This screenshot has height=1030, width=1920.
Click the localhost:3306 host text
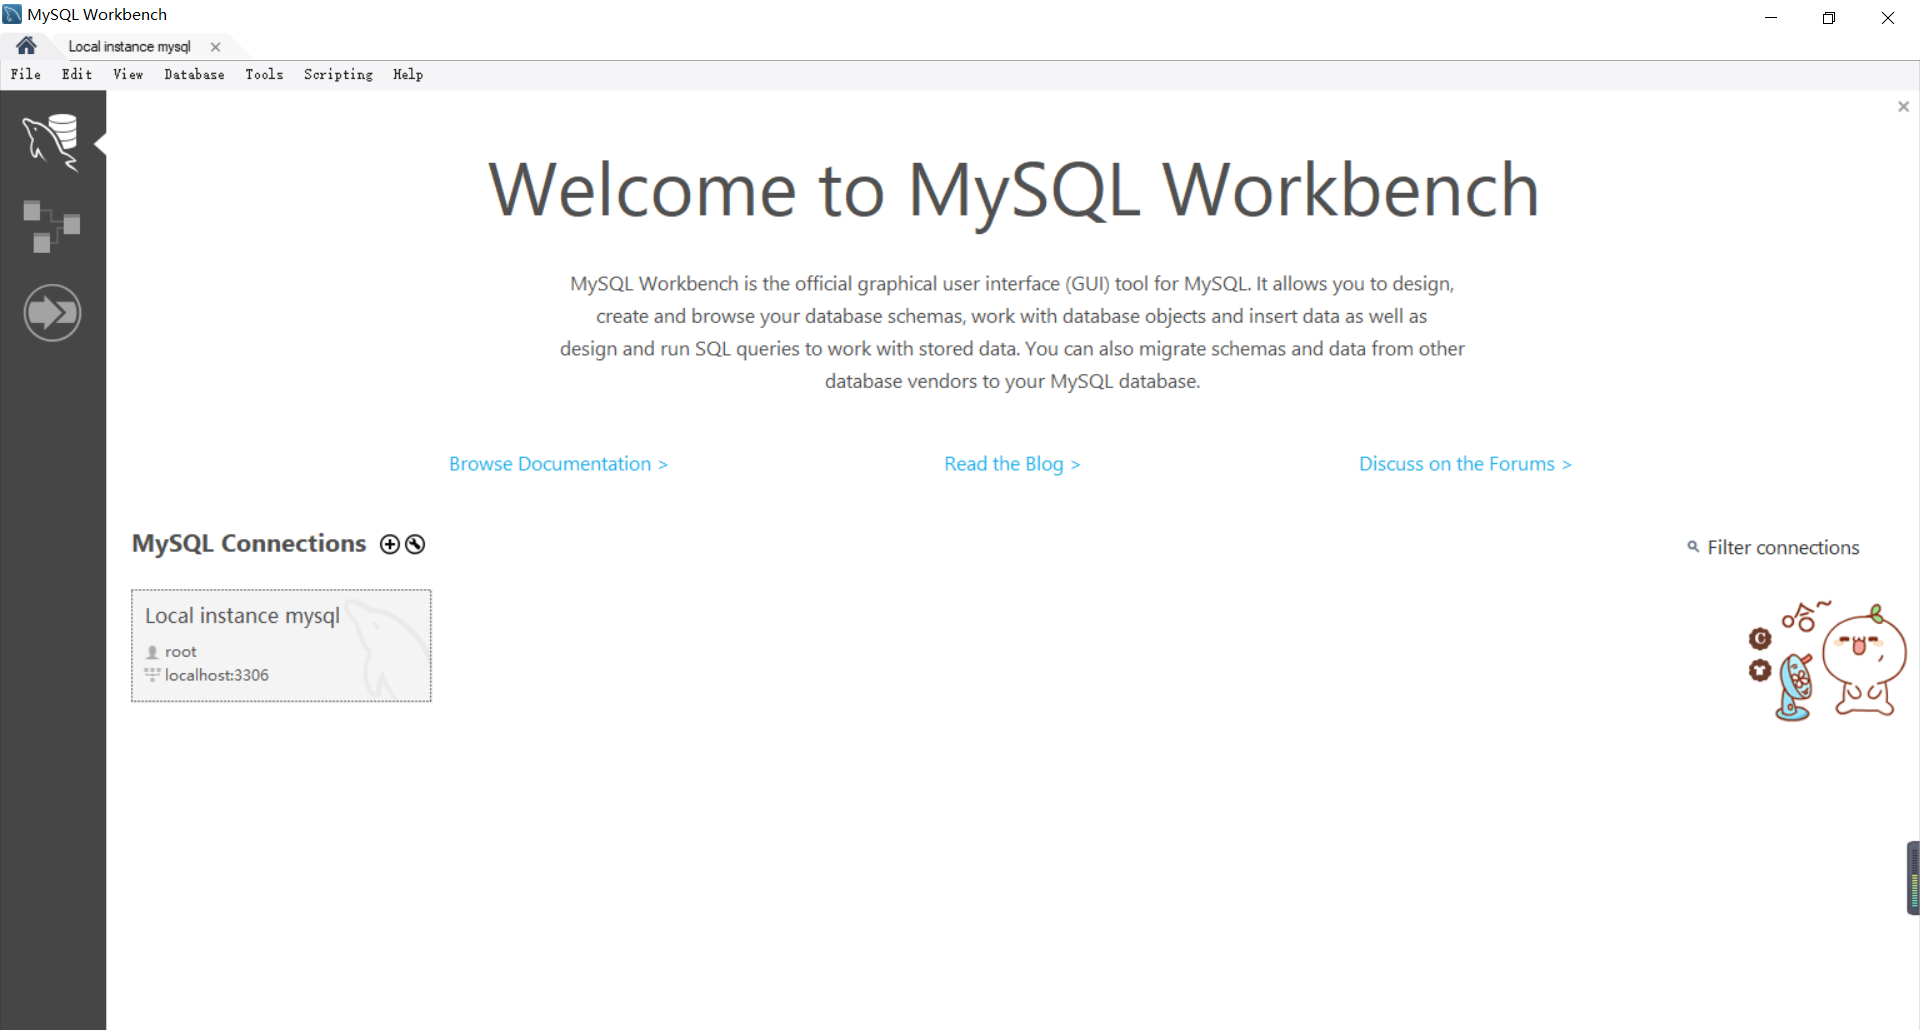[x=217, y=675]
